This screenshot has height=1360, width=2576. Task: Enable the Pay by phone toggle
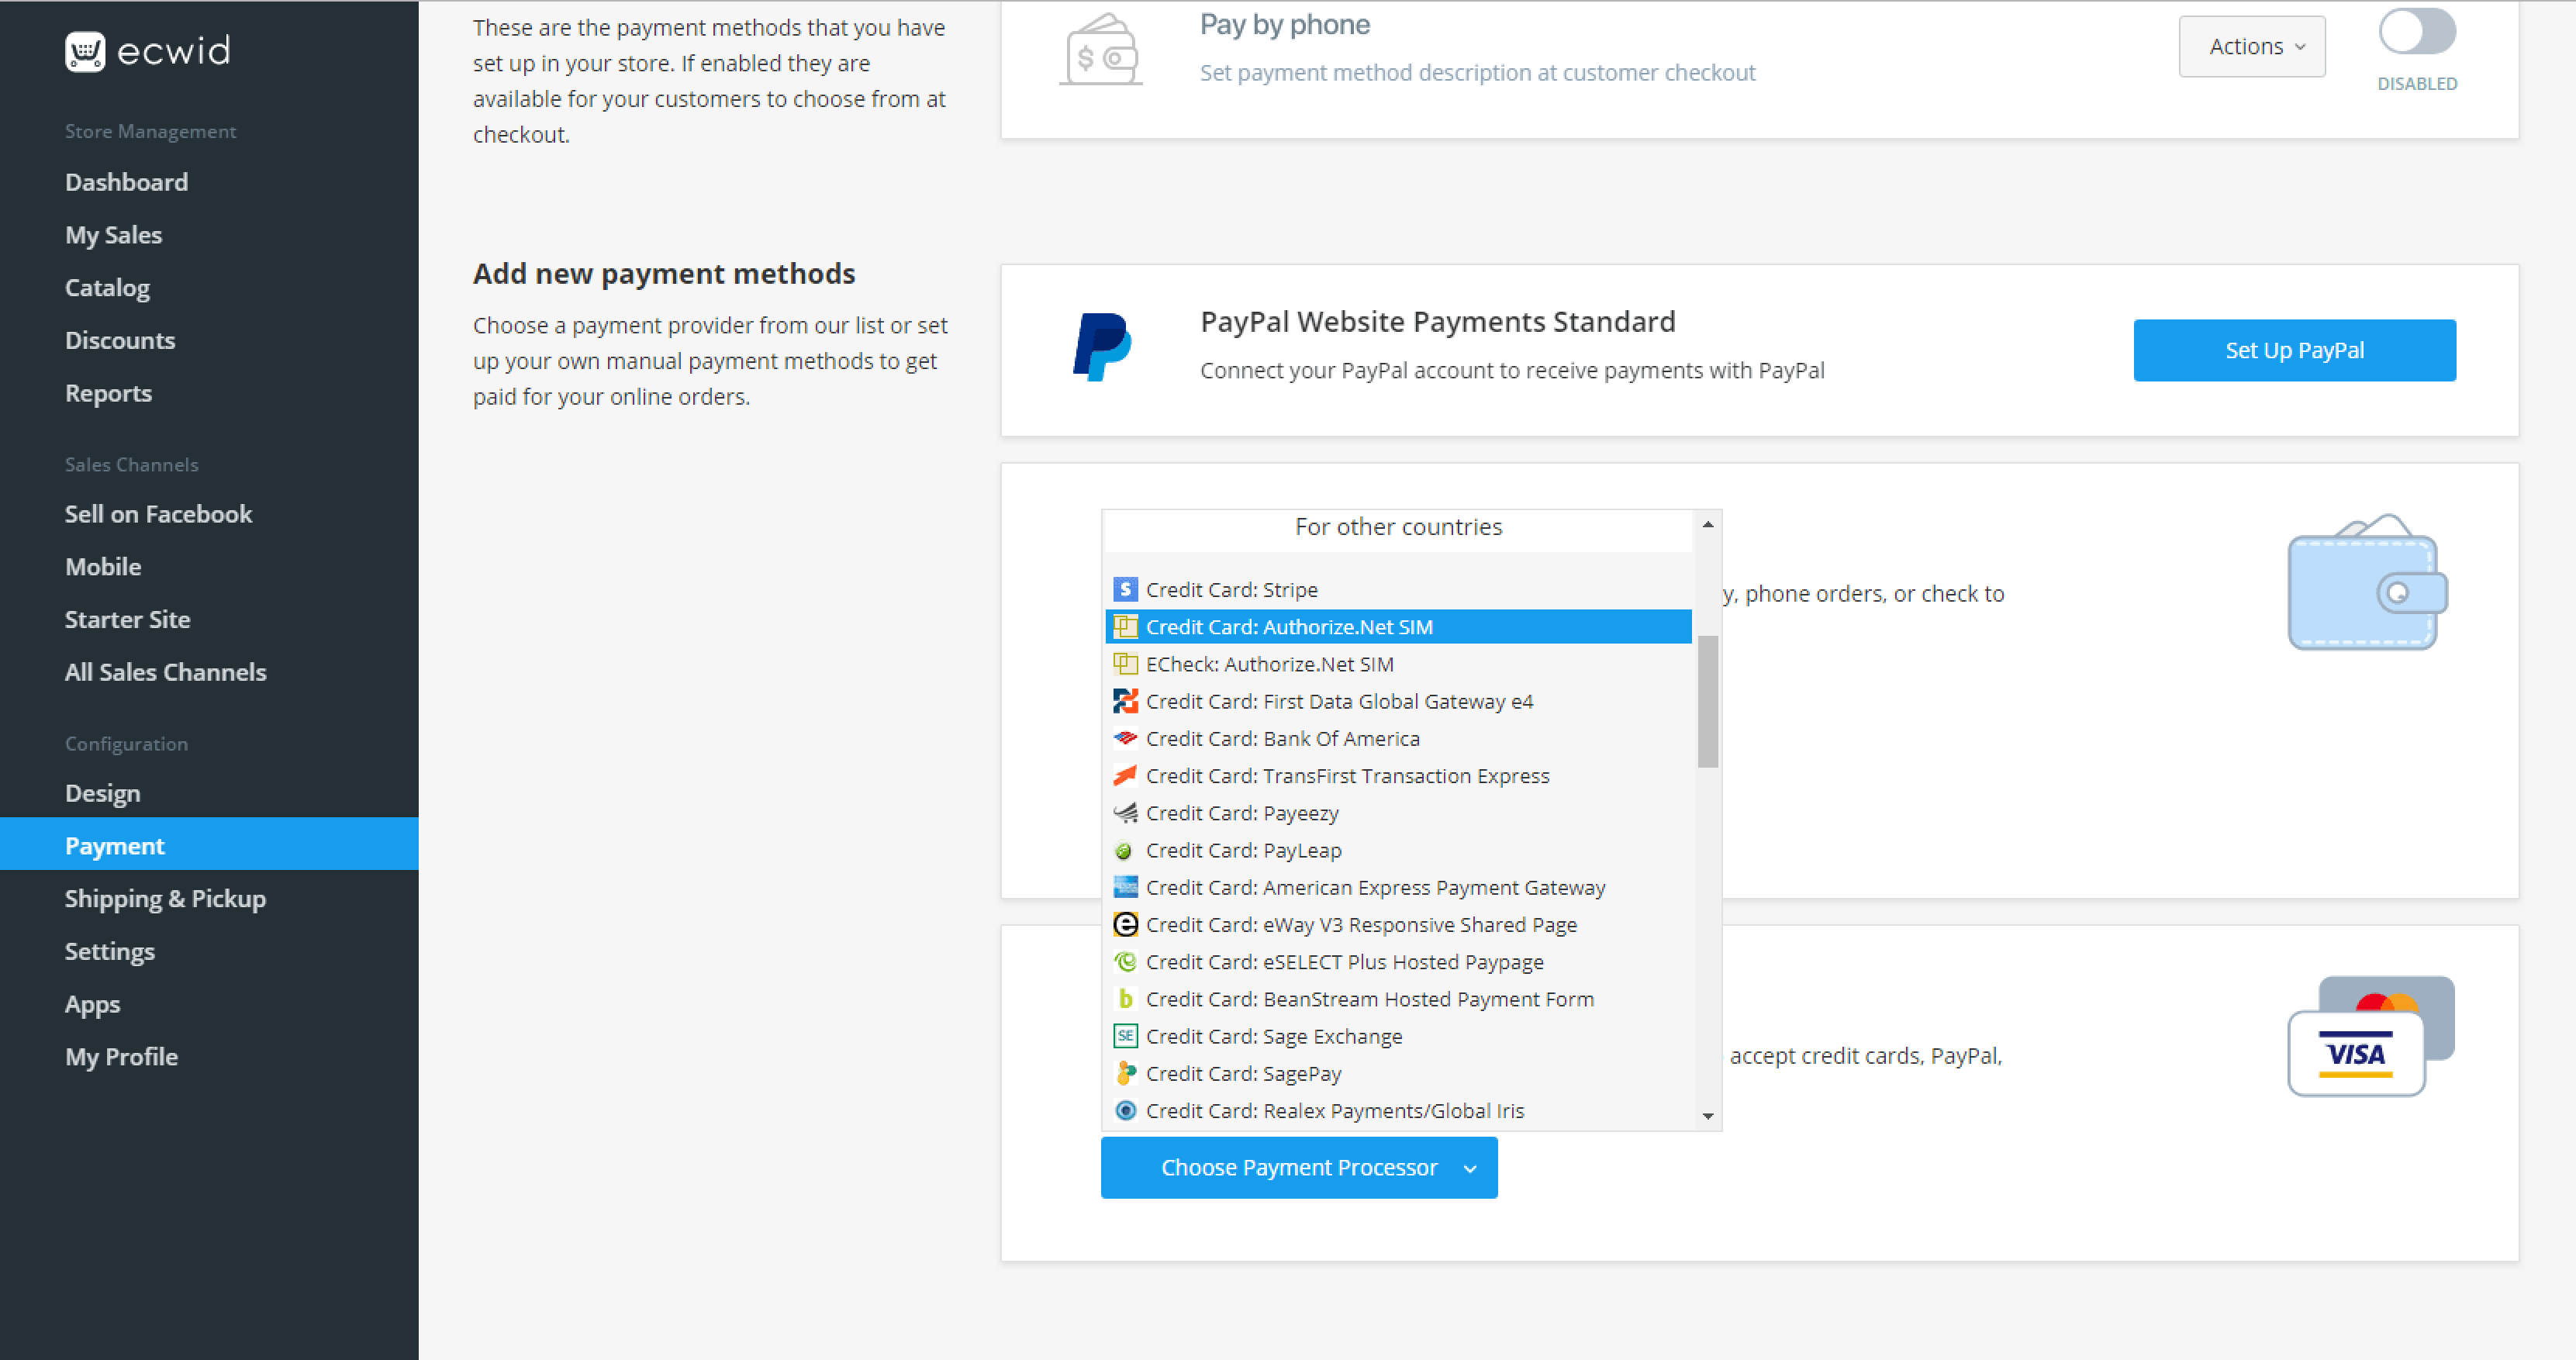pyautogui.click(x=2416, y=31)
